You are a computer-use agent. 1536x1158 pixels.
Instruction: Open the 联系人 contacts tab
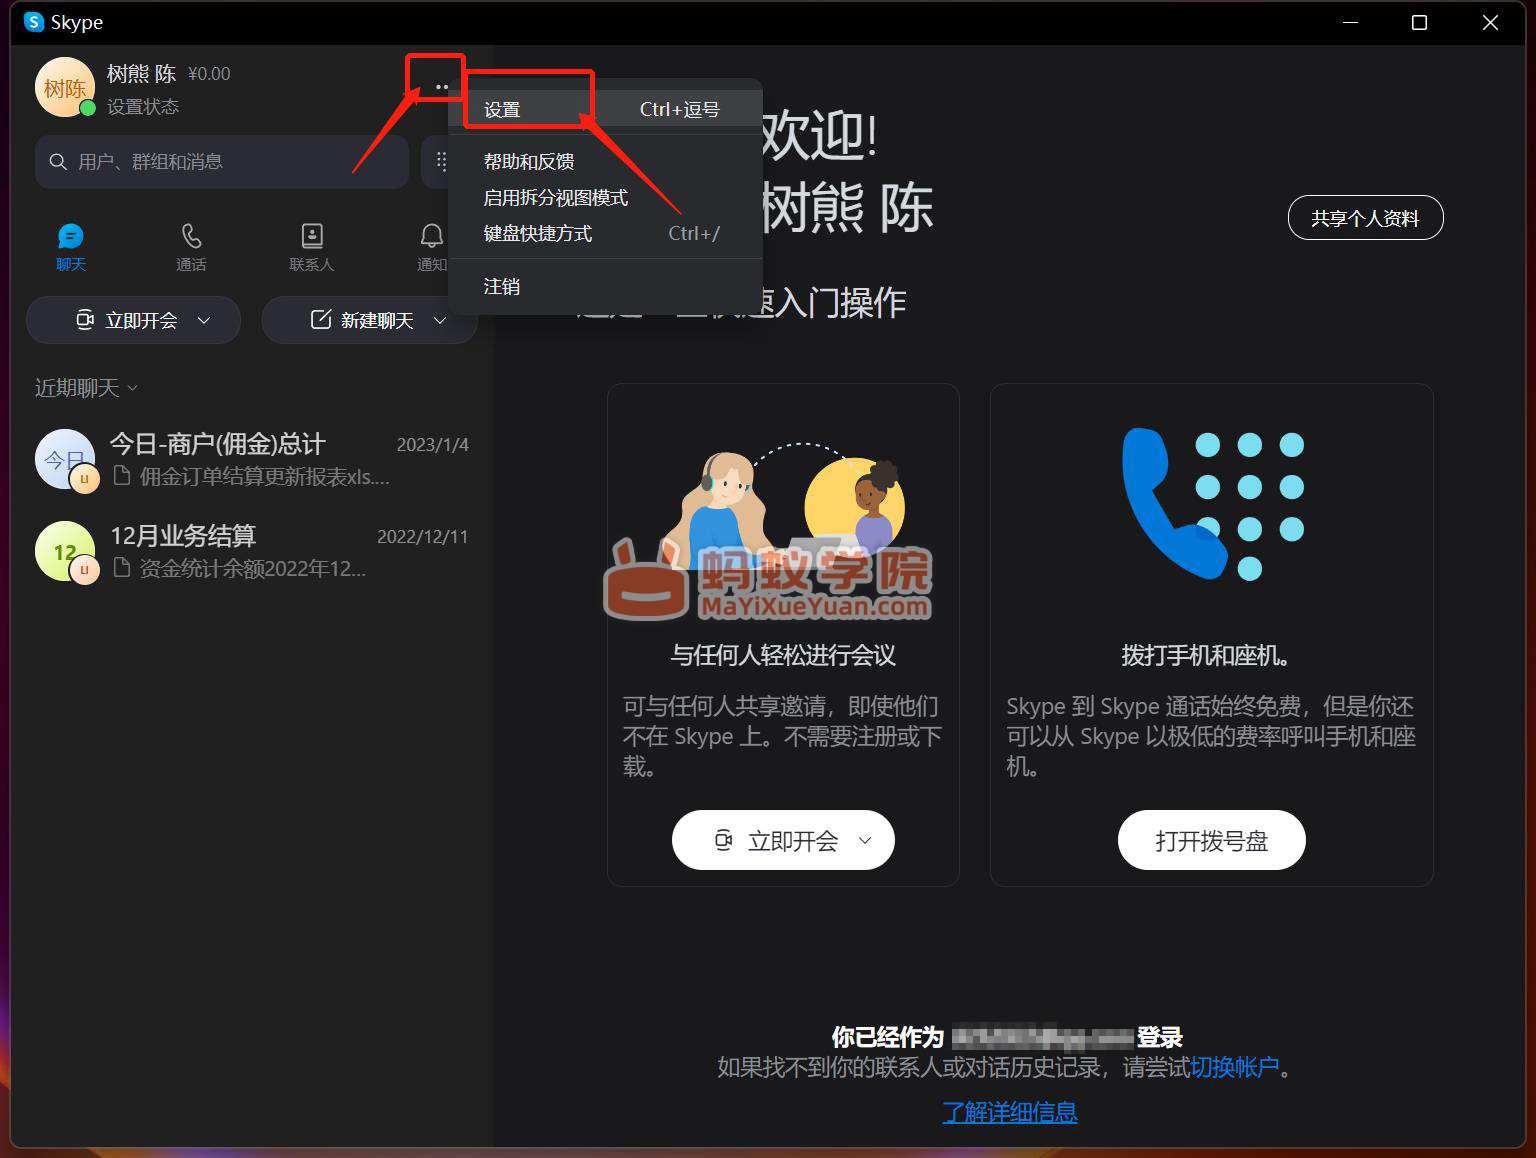point(311,247)
